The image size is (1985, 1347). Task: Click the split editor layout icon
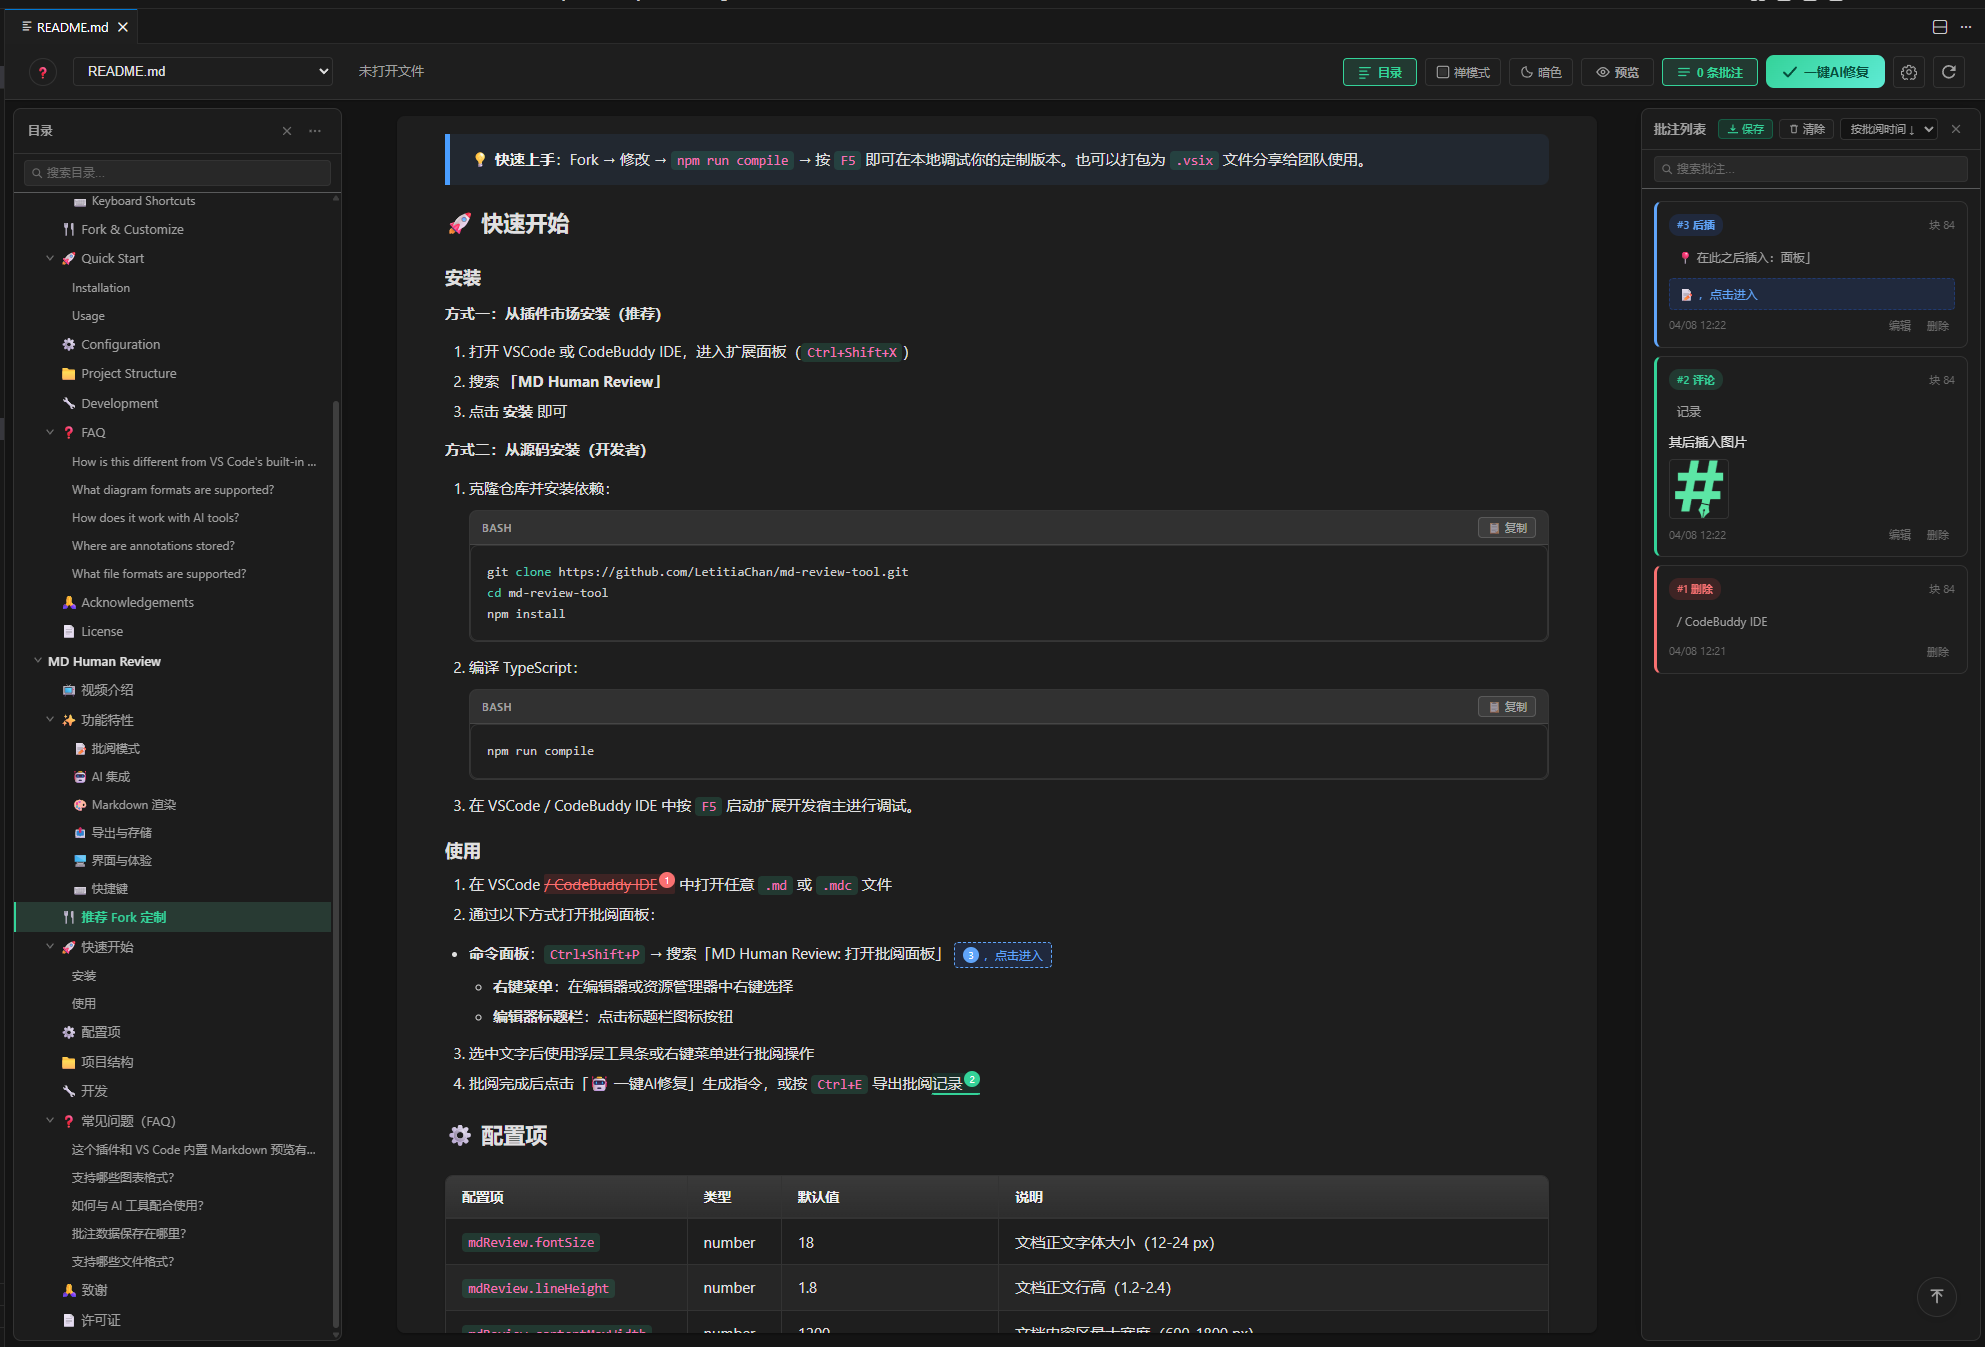(x=1940, y=27)
